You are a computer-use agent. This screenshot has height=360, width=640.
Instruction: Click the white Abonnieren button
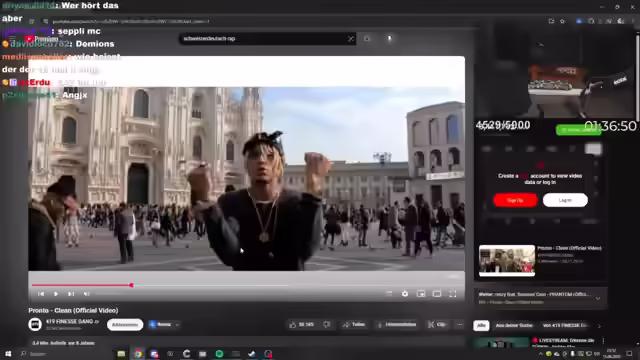[125, 325]
